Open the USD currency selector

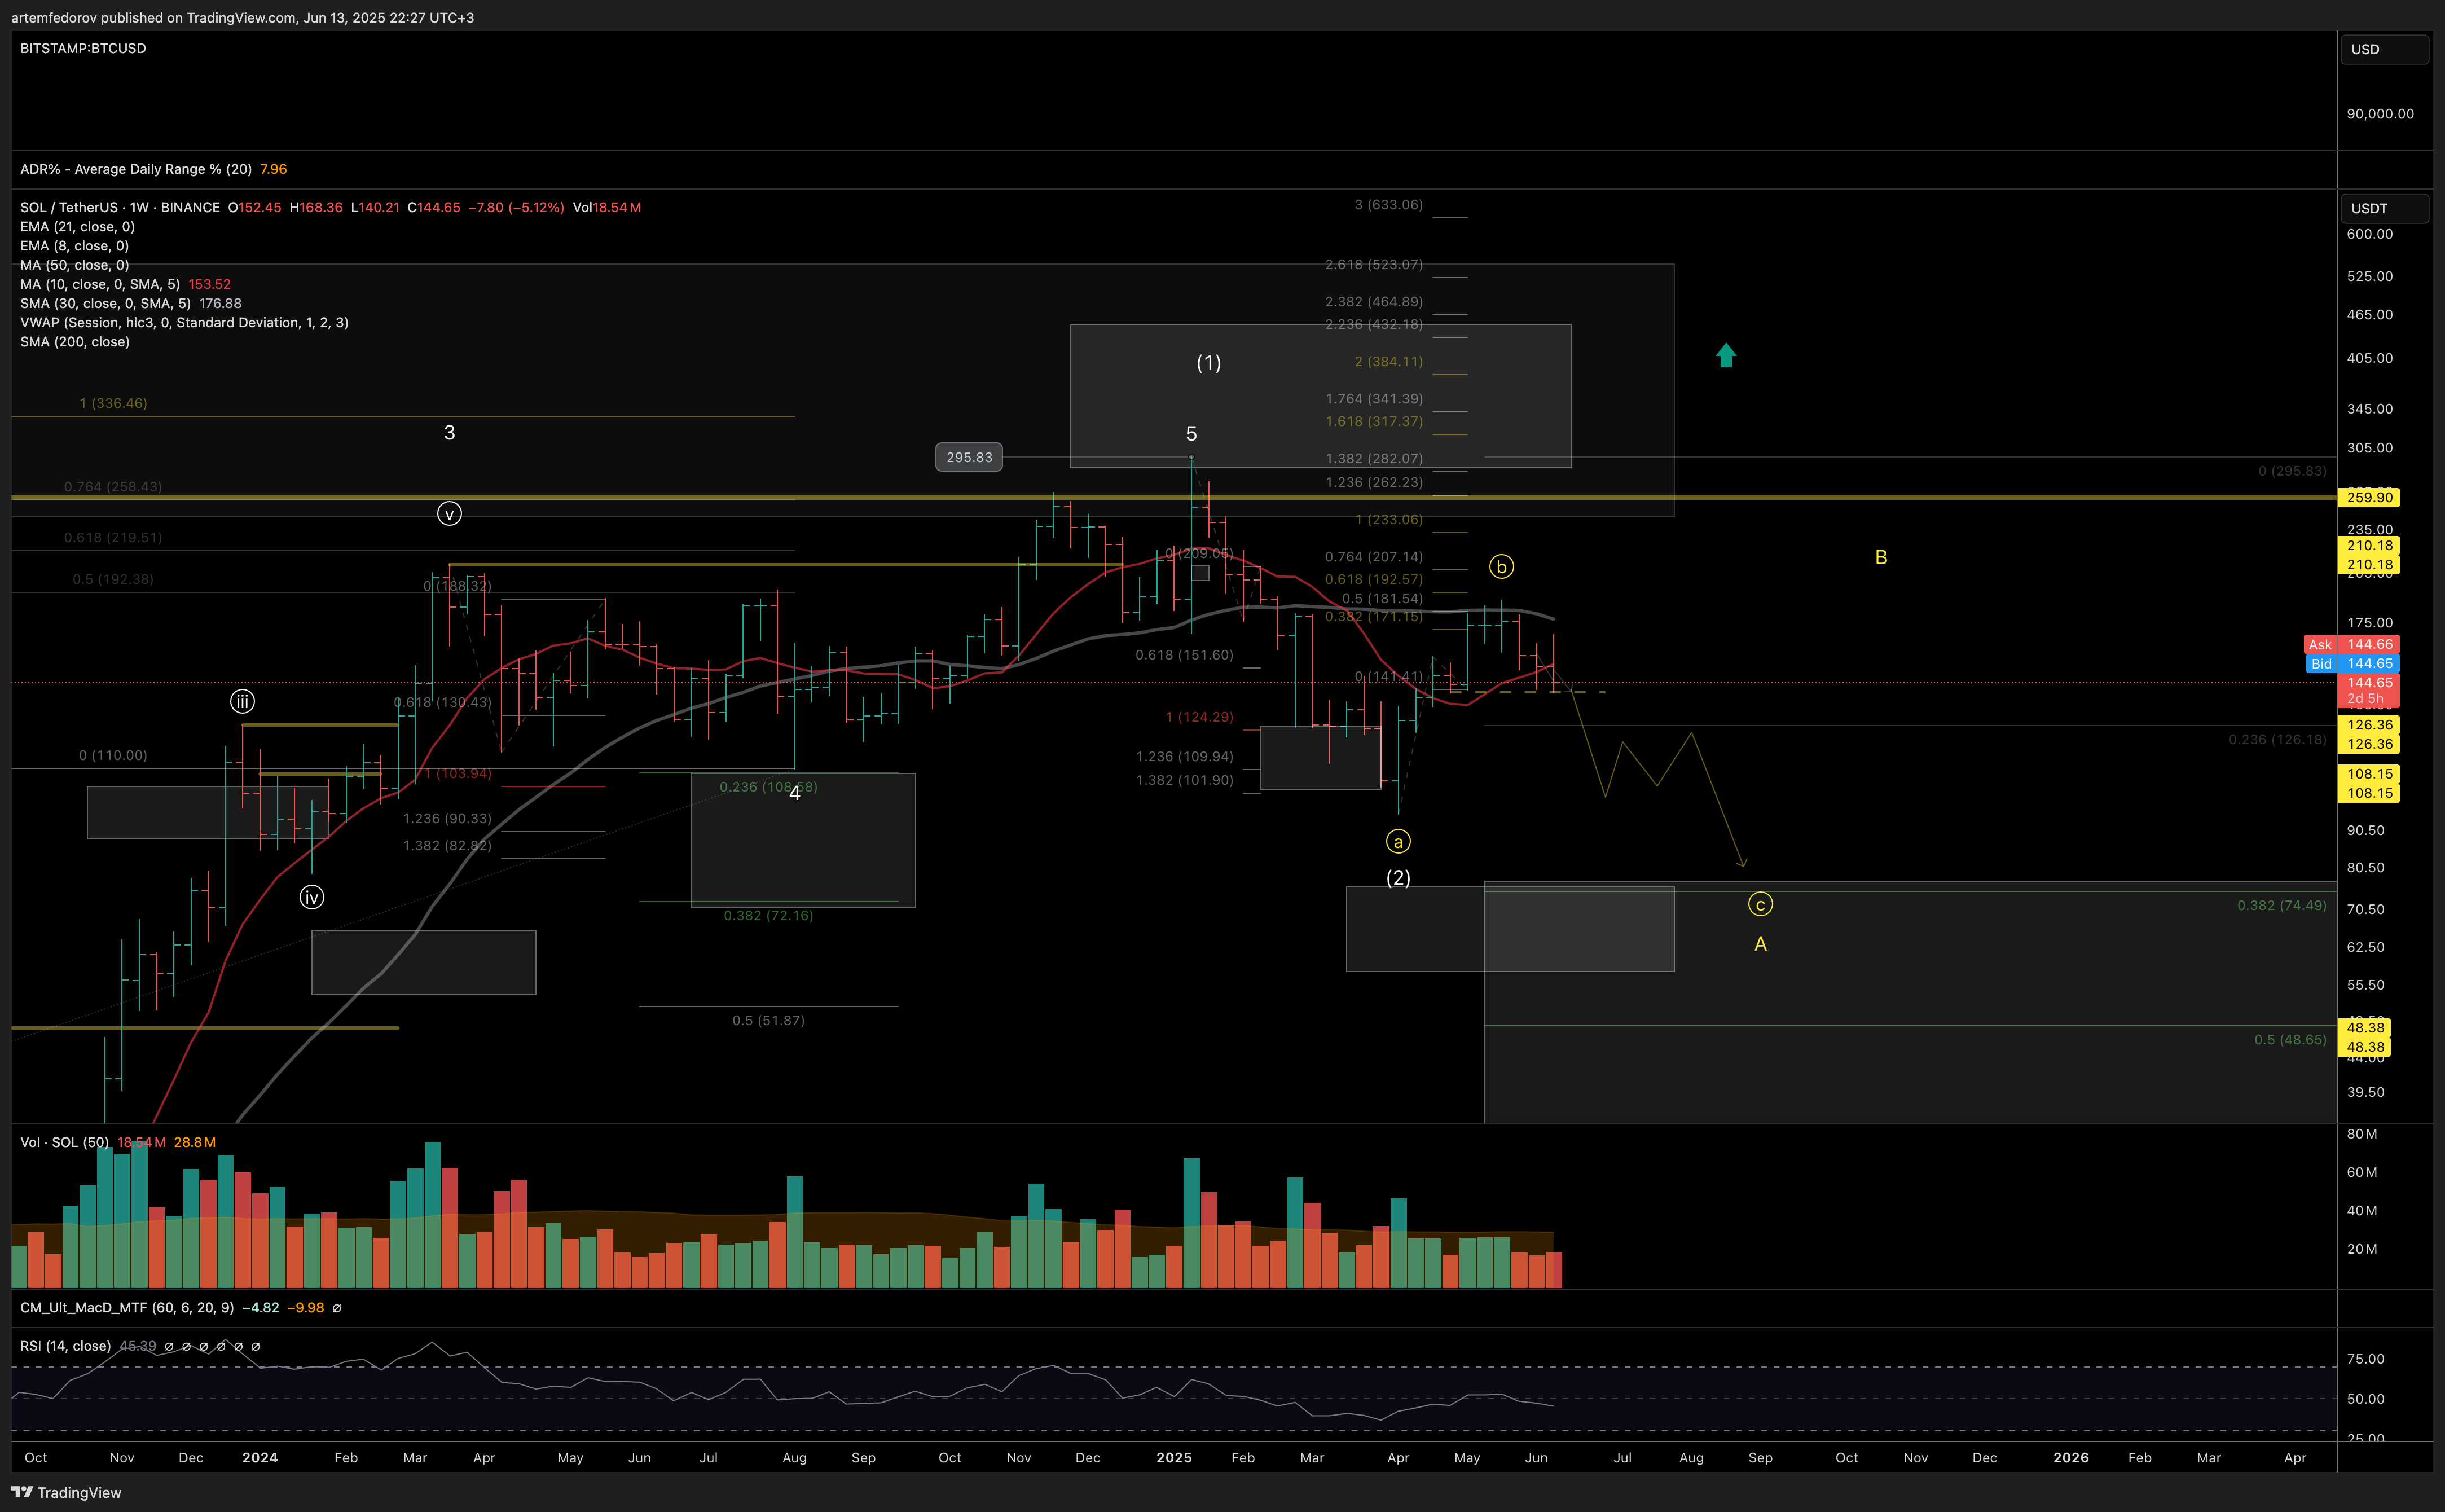point(2384,49)
